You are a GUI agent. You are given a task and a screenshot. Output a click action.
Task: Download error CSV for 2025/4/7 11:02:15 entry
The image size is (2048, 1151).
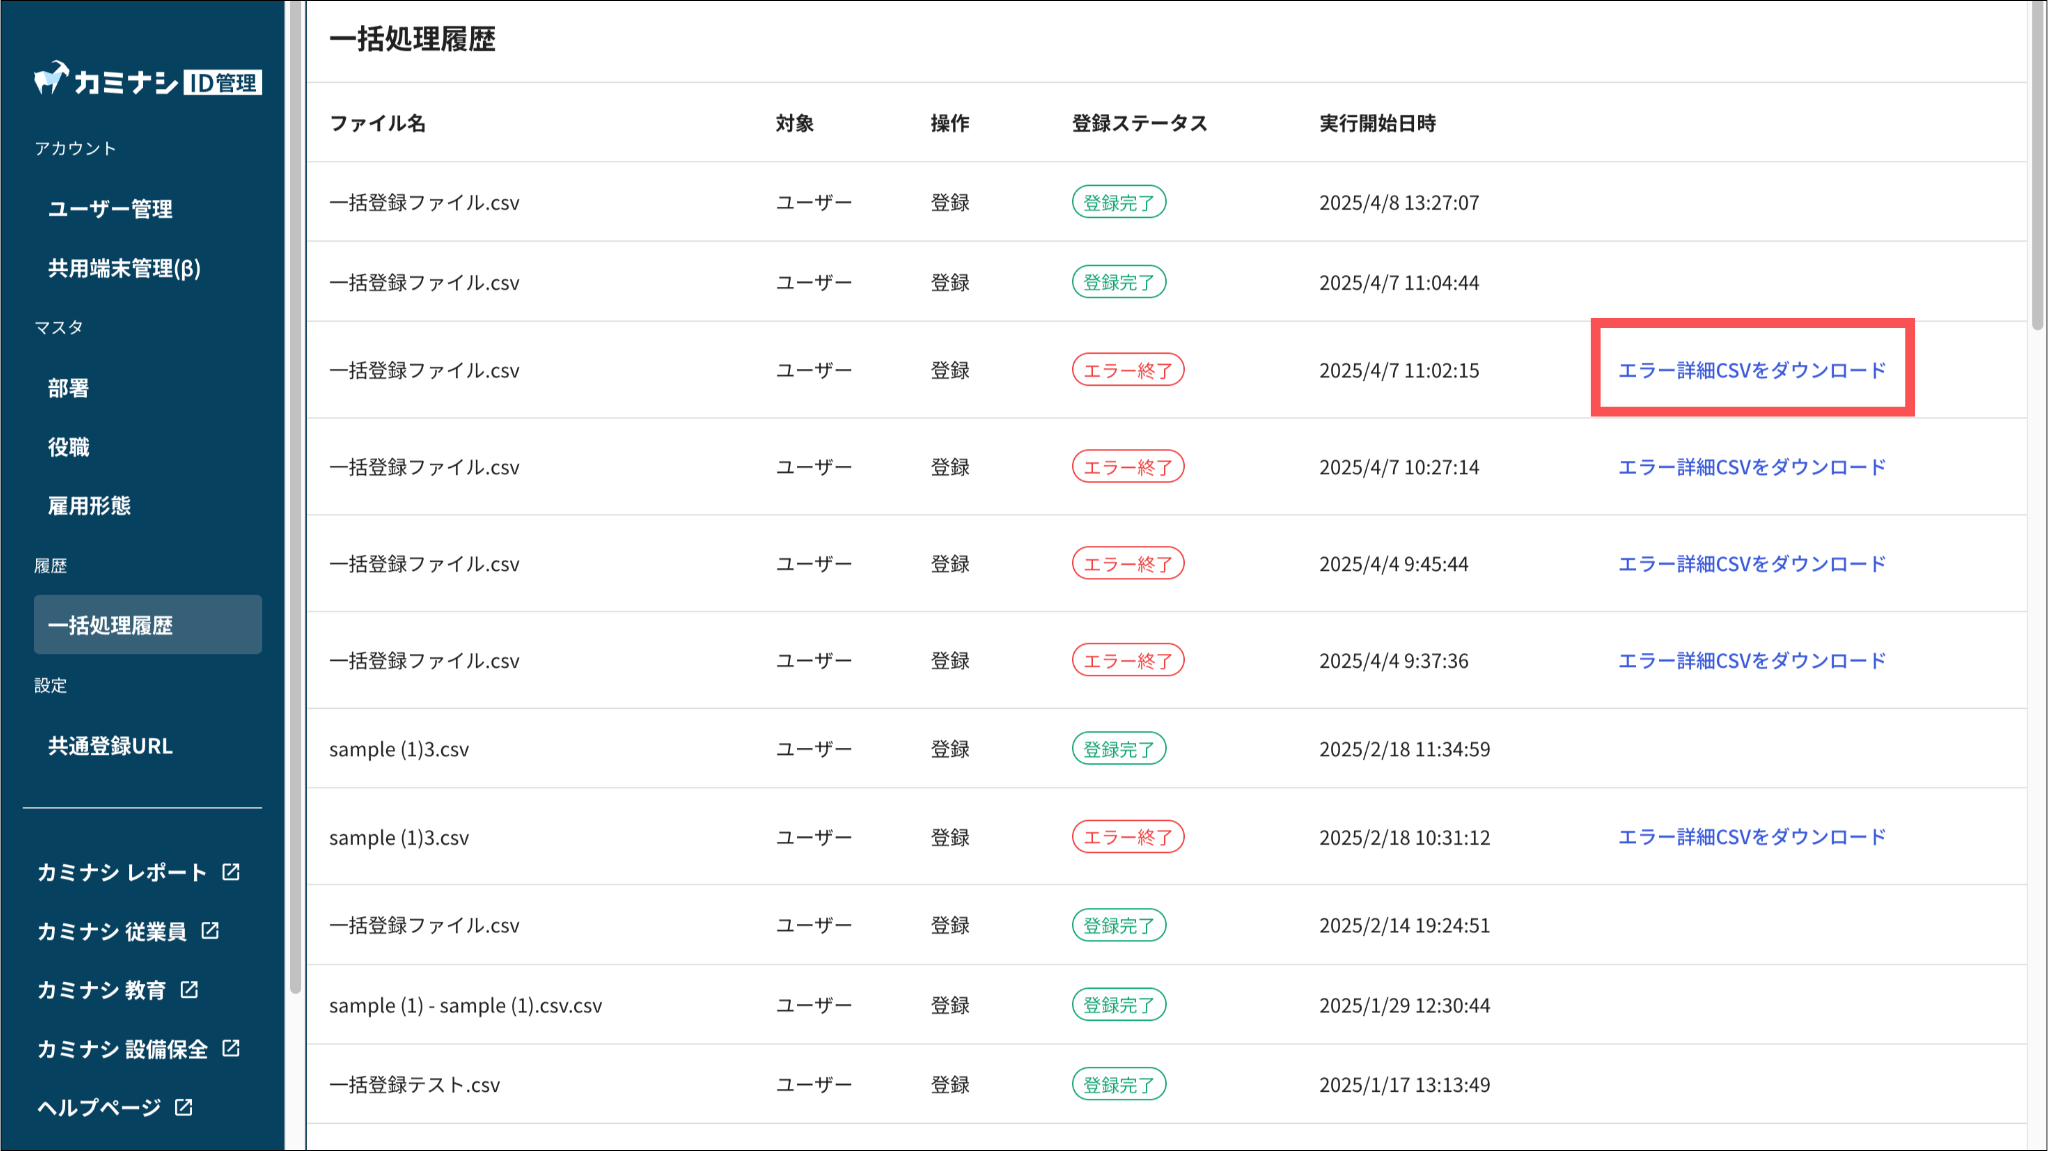(x=1752, y=370)
